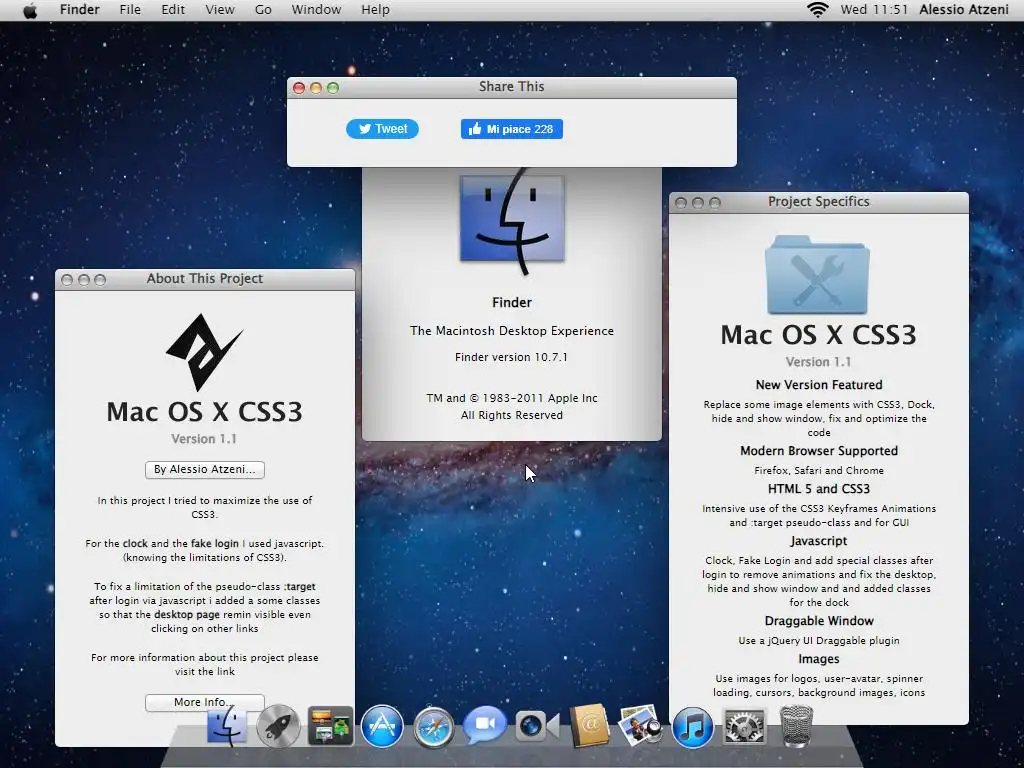Screen dimensions: 1024x768
Task: Click the 'New Version Featured' heading
Action: [819, 385]
